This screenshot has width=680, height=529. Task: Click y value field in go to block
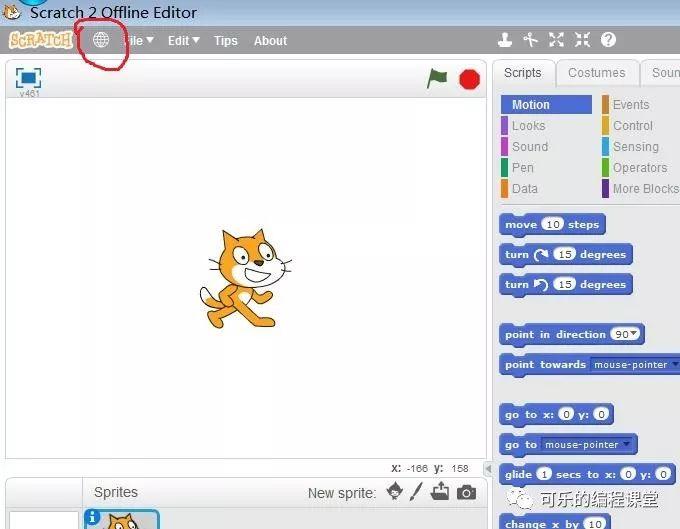coord(601,415)
